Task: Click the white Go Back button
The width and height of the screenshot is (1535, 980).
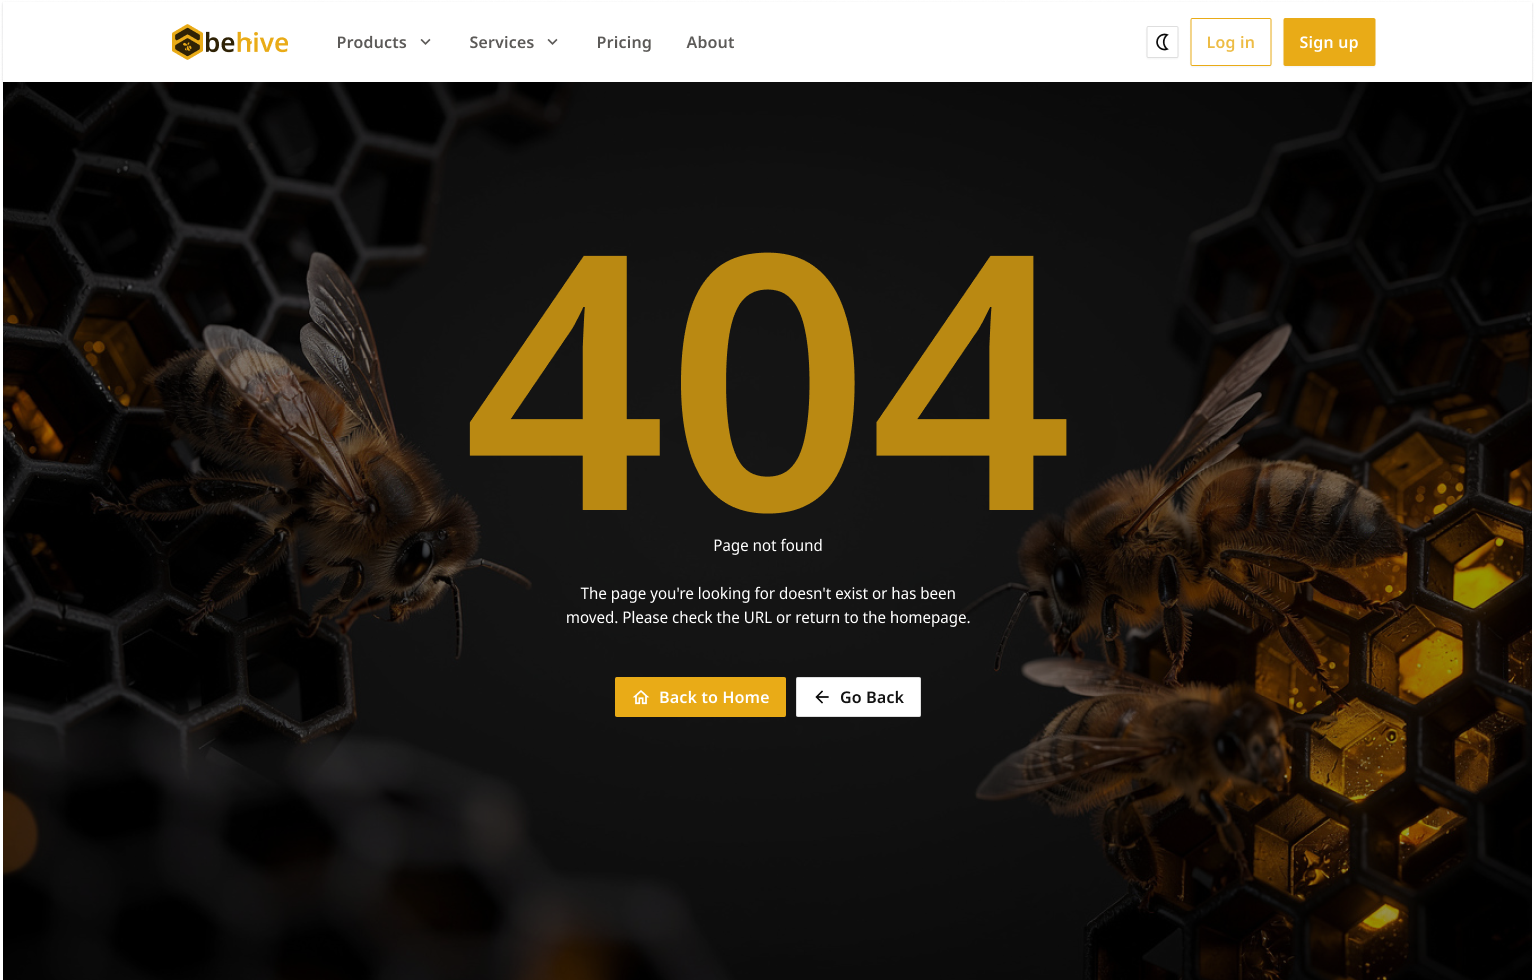Action: (x=858, y=697)
